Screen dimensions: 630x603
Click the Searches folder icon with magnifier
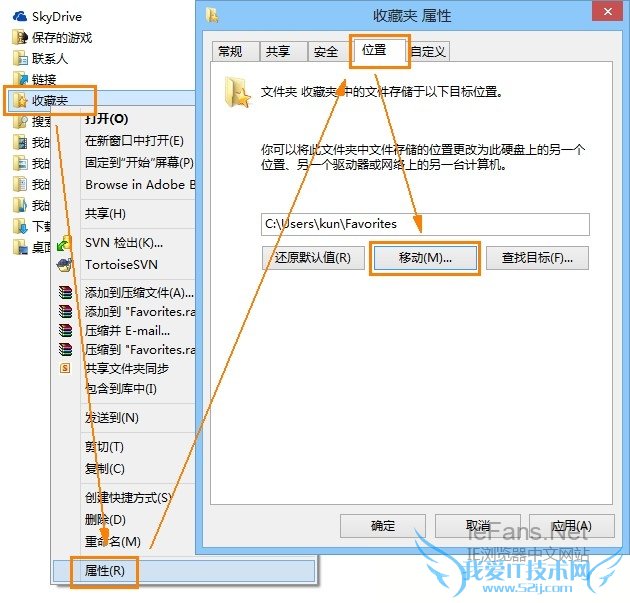[x=20, y=121]
